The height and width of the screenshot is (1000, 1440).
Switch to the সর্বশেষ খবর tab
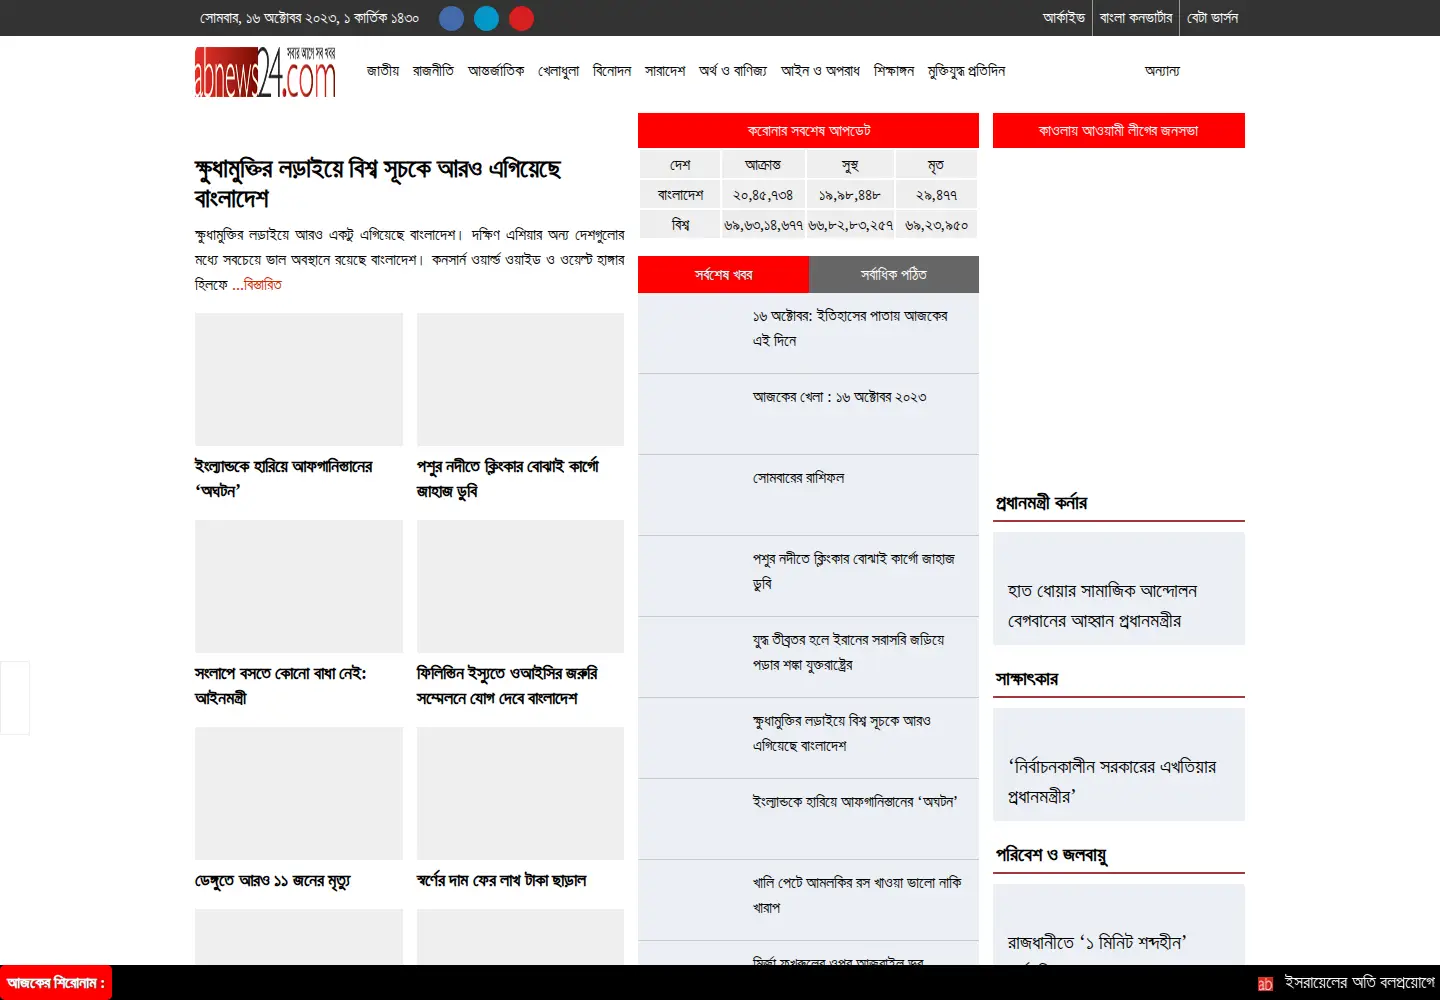click(723, 275)
